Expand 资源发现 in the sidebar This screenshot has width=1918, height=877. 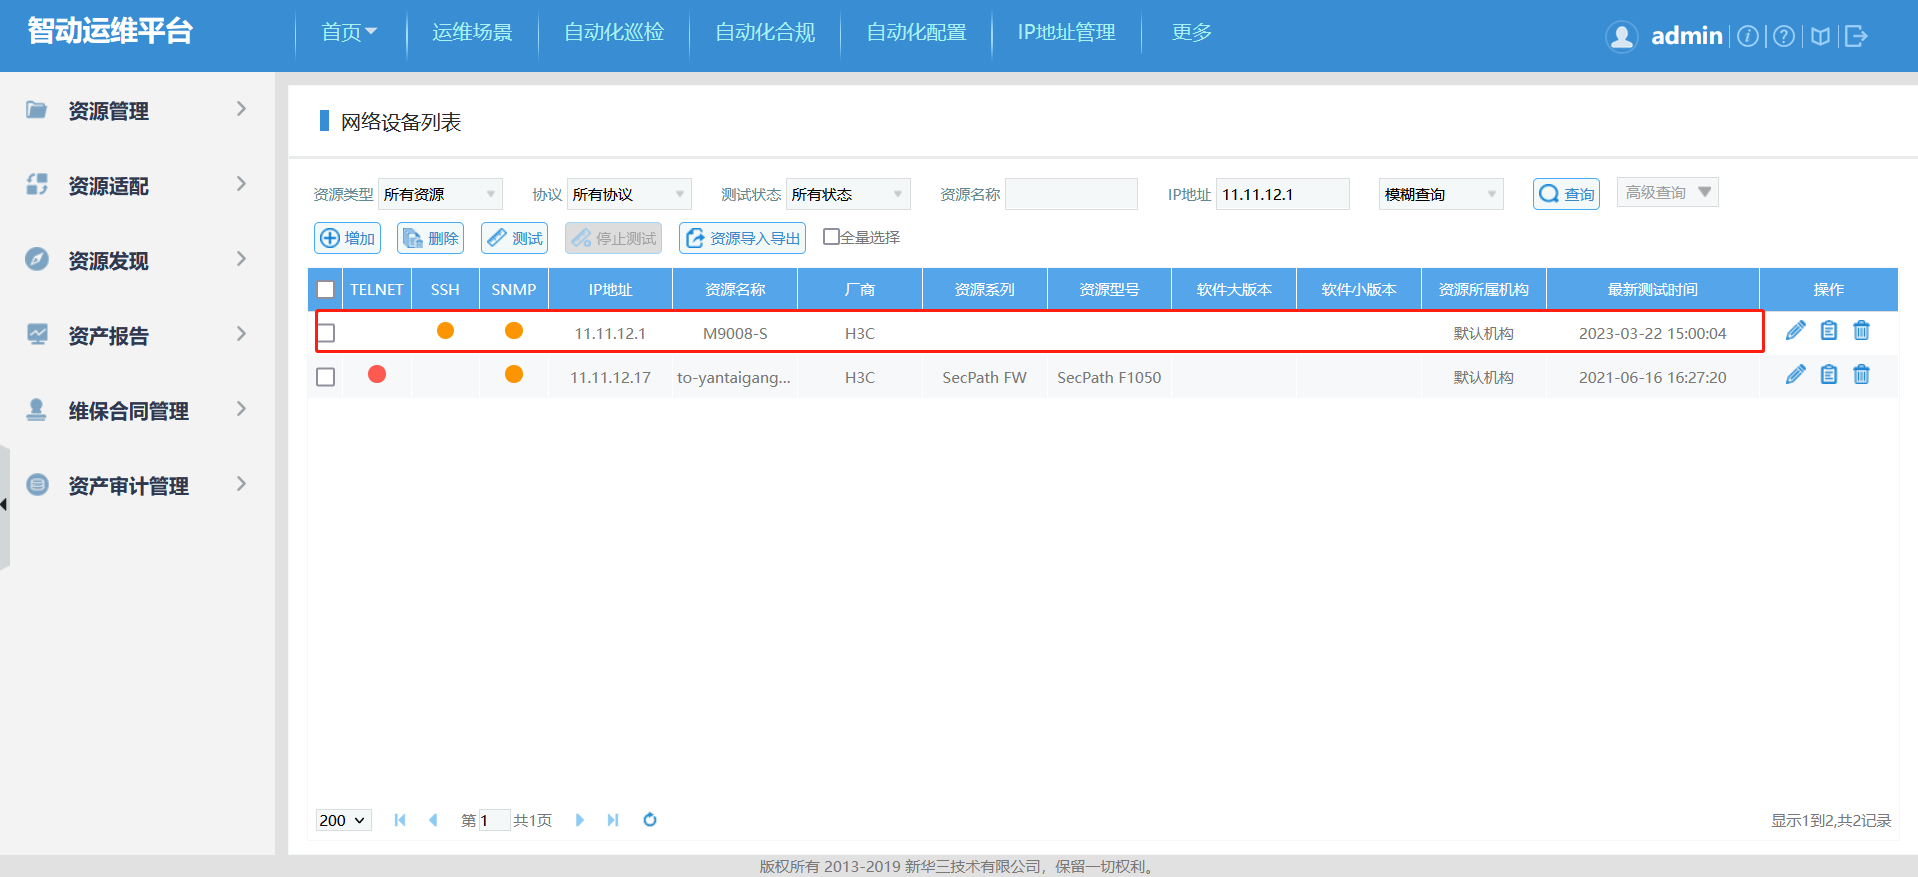(137, 261)
